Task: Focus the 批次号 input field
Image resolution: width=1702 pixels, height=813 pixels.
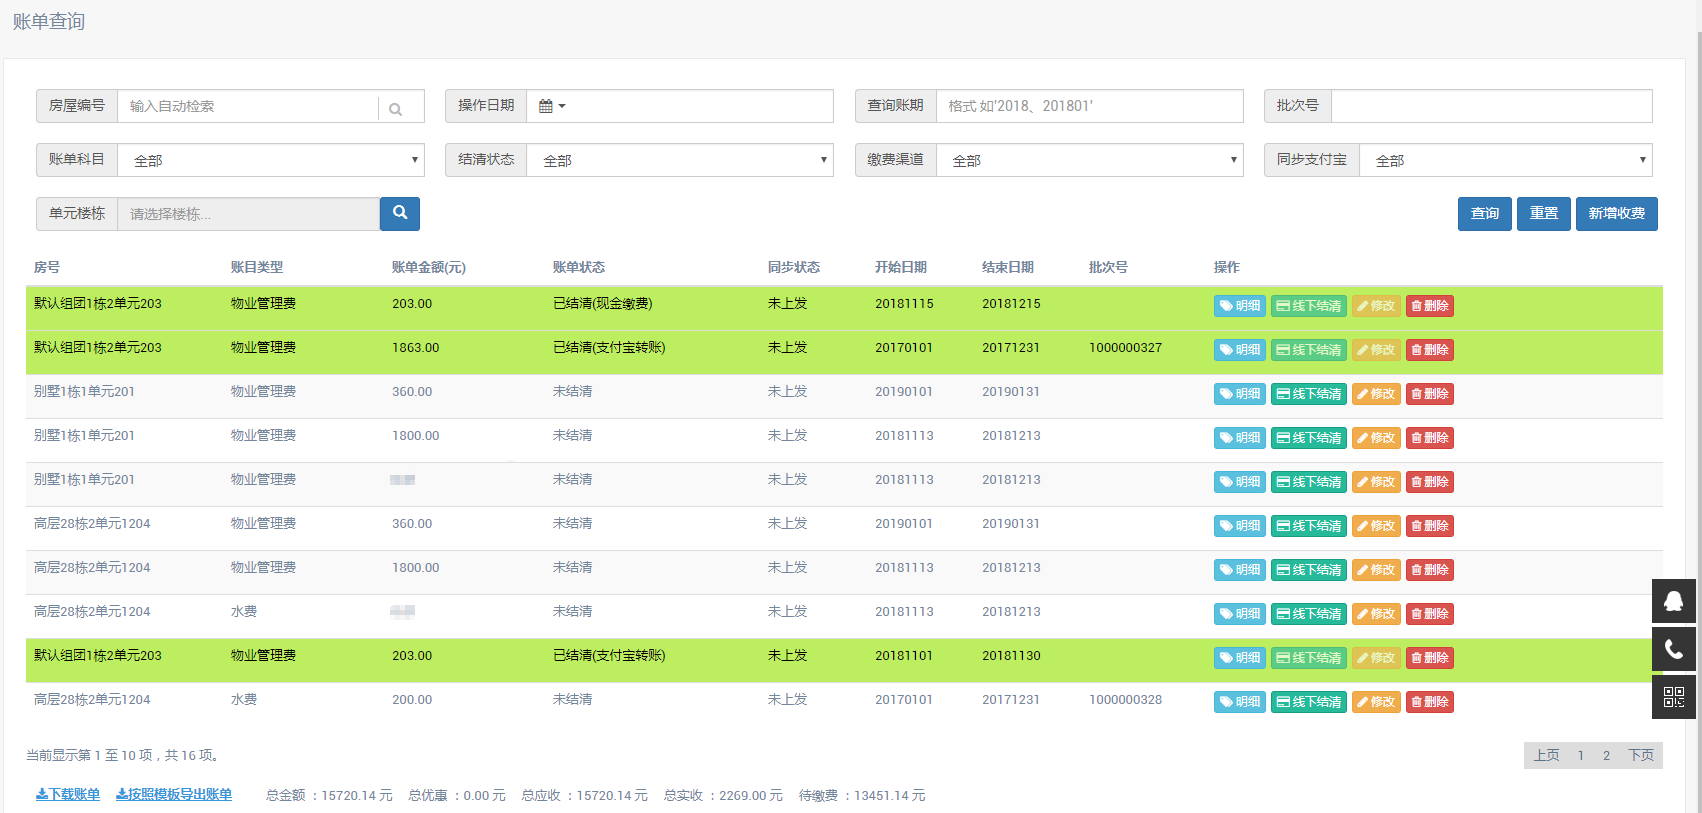Action: [x=1492, y=106]
